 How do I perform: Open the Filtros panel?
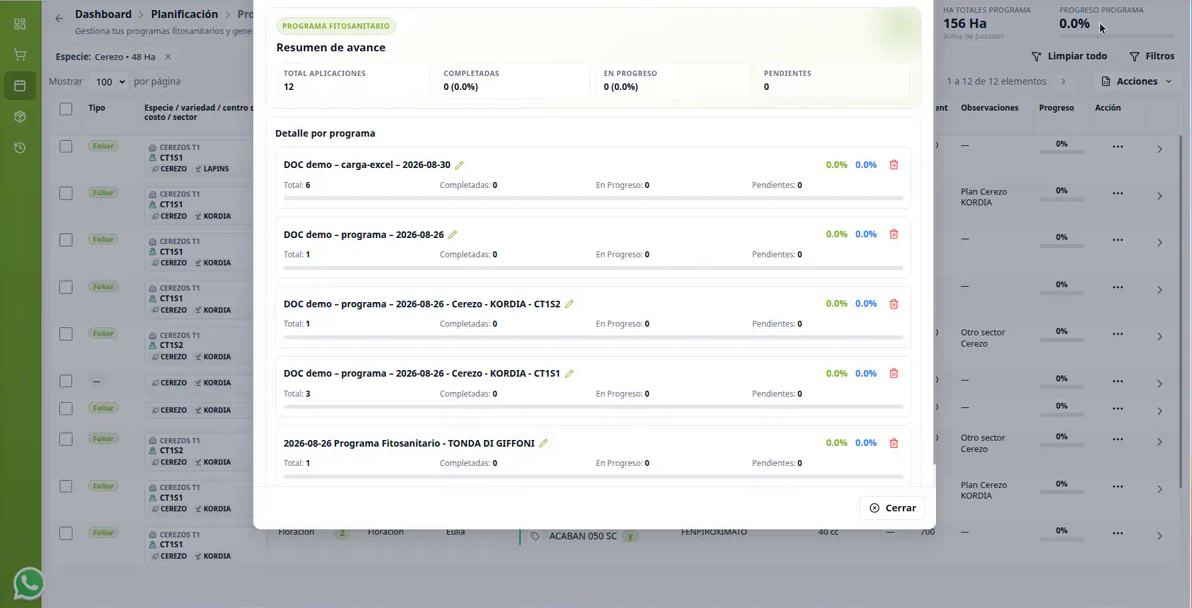tap(1152, 56)
